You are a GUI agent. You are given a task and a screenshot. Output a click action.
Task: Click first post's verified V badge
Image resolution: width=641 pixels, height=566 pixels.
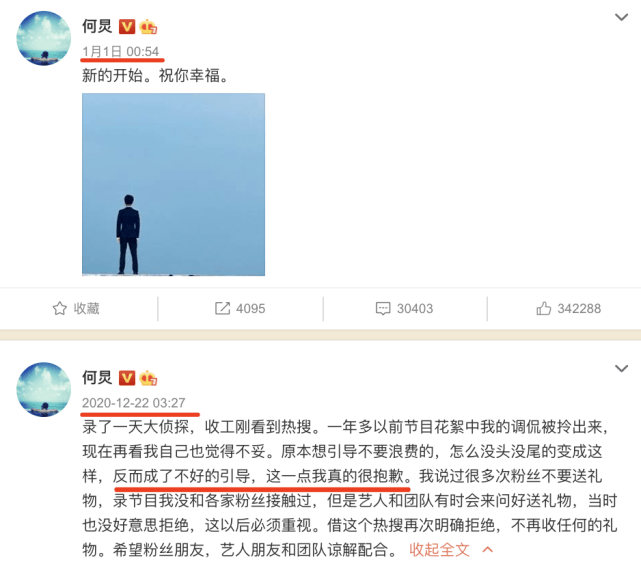tap(127, 27)
